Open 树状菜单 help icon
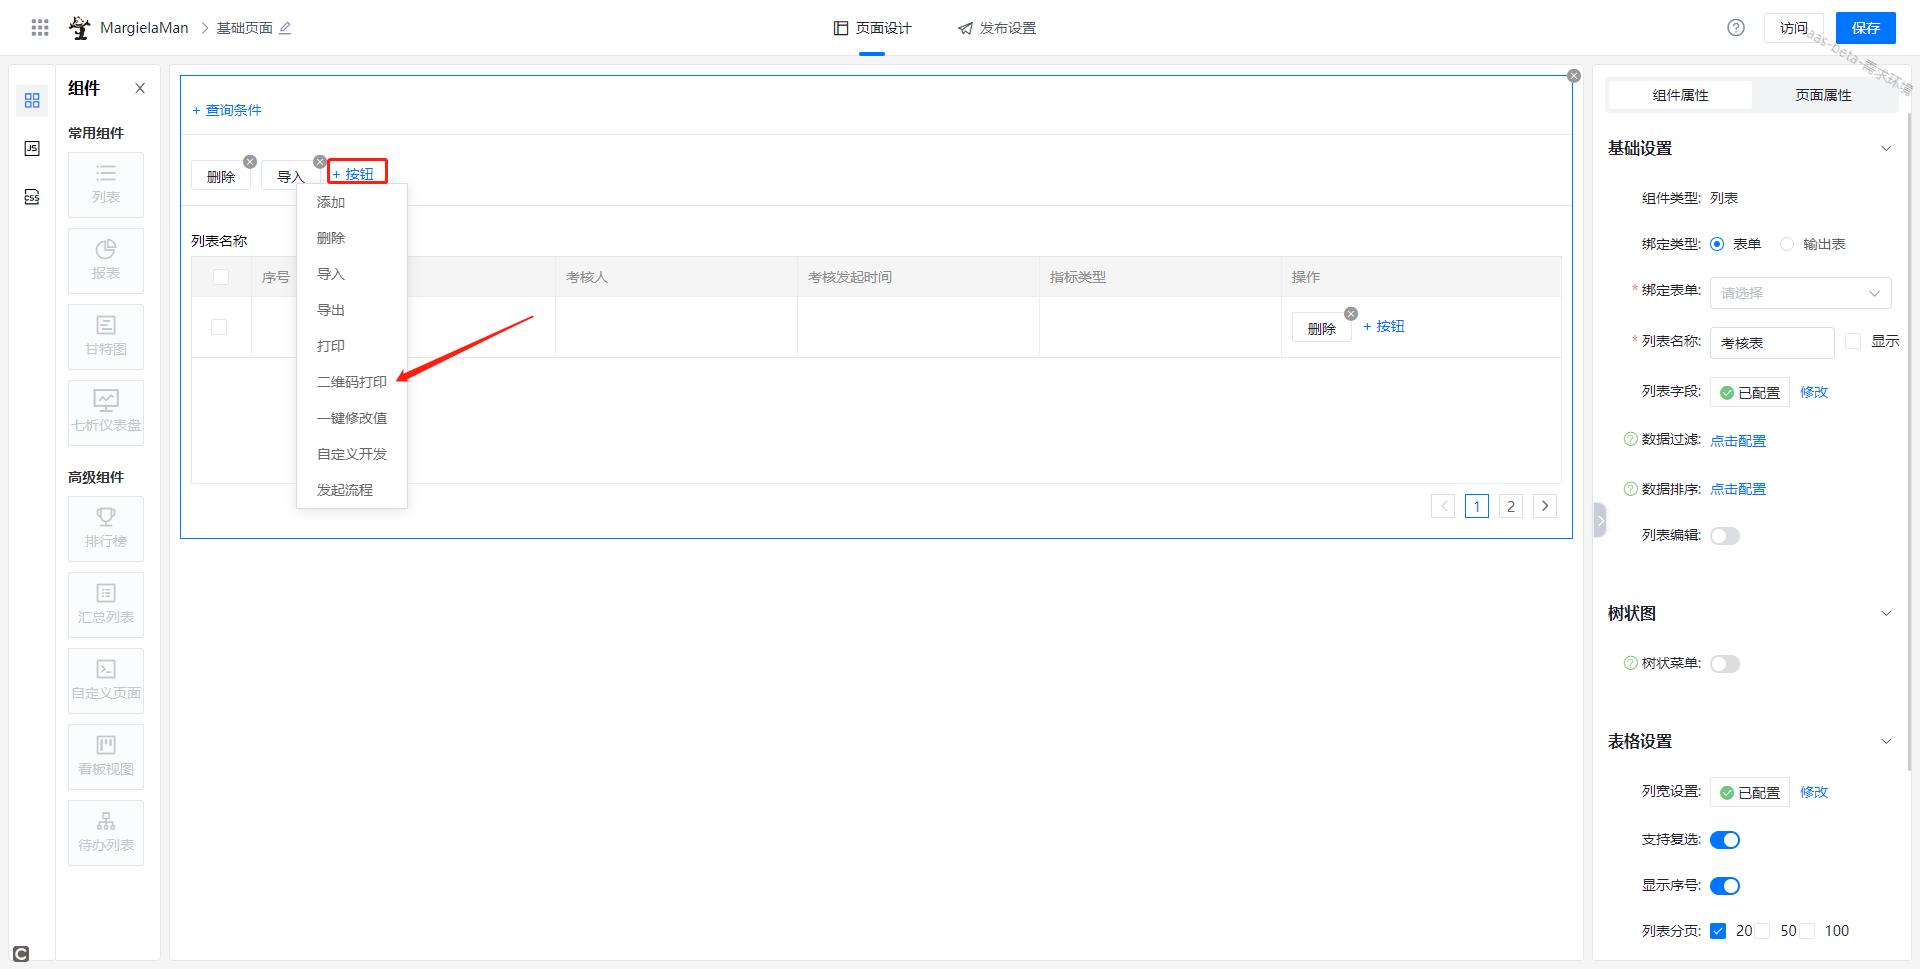 [x=1631, y=663]
